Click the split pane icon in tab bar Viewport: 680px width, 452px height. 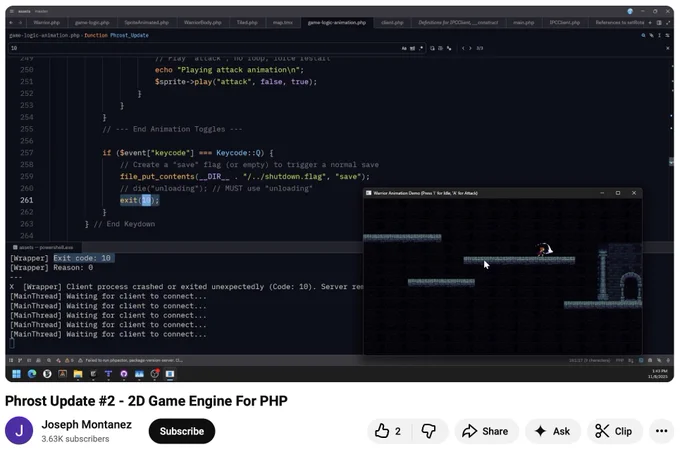click(659, 23)
